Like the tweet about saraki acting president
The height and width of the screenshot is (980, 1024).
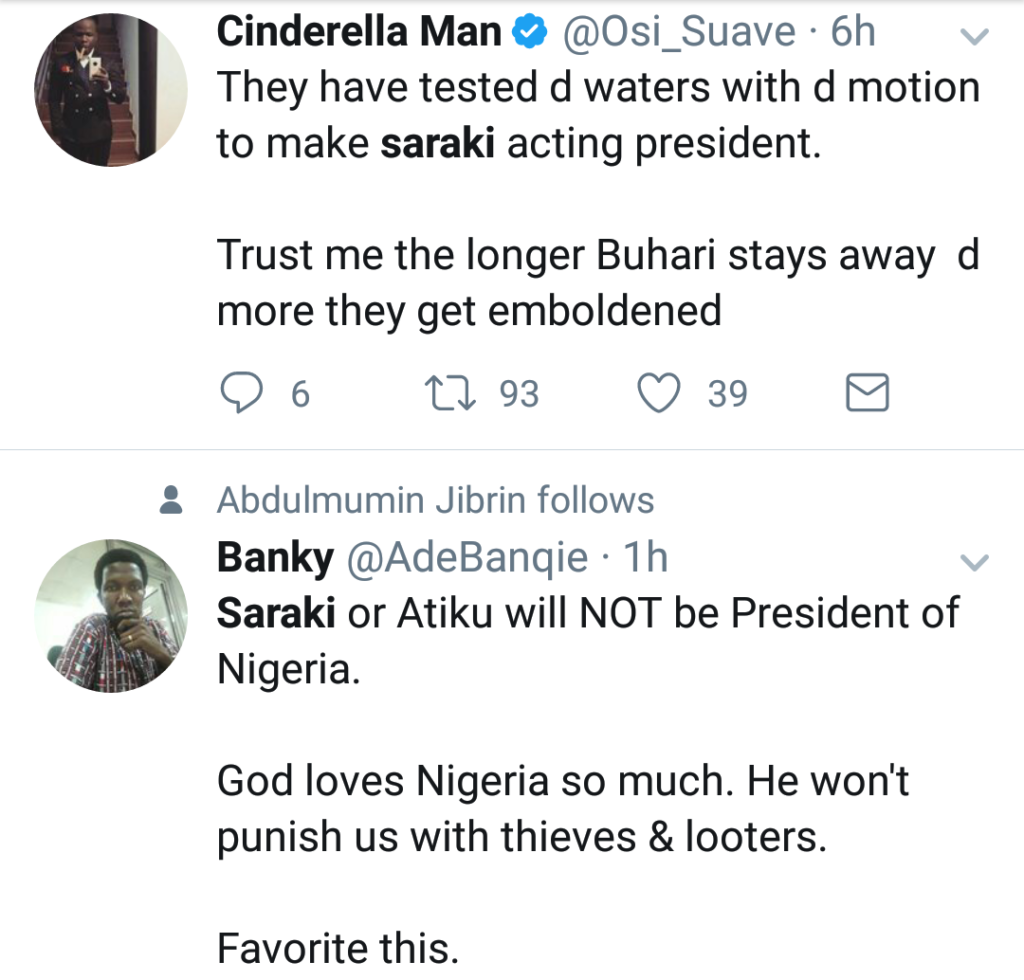click(x=658, y=394)
